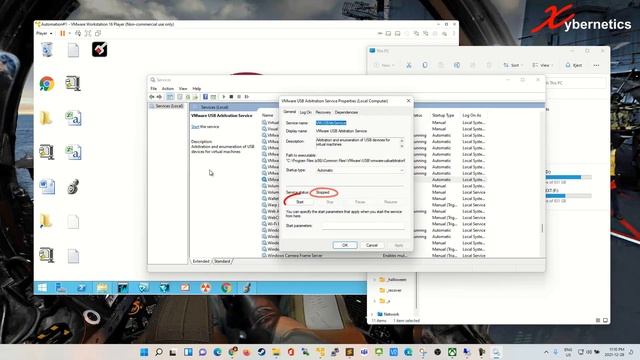
Task: Click the highlighted Service name field
Action: click(331, 123)
